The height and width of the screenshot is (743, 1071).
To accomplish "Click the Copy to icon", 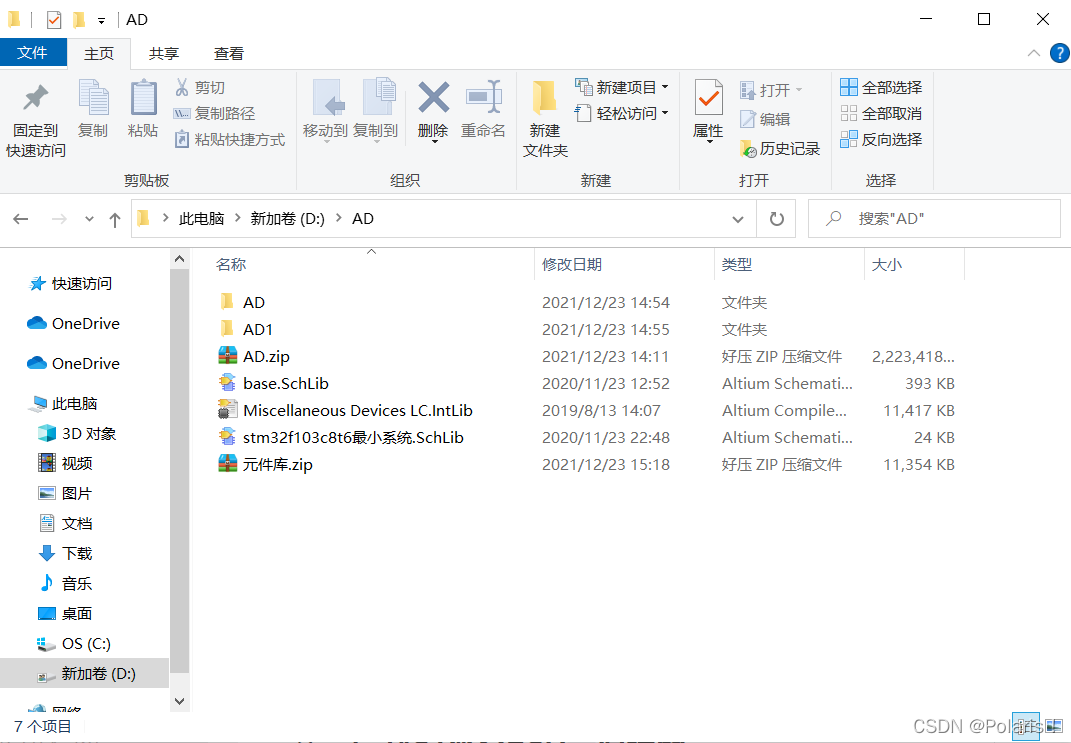I will pos(378,98).
